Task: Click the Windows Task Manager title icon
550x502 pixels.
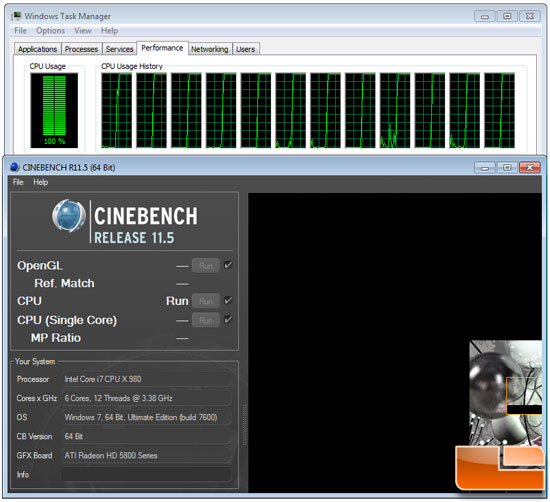Action: [x=16, y=16]
